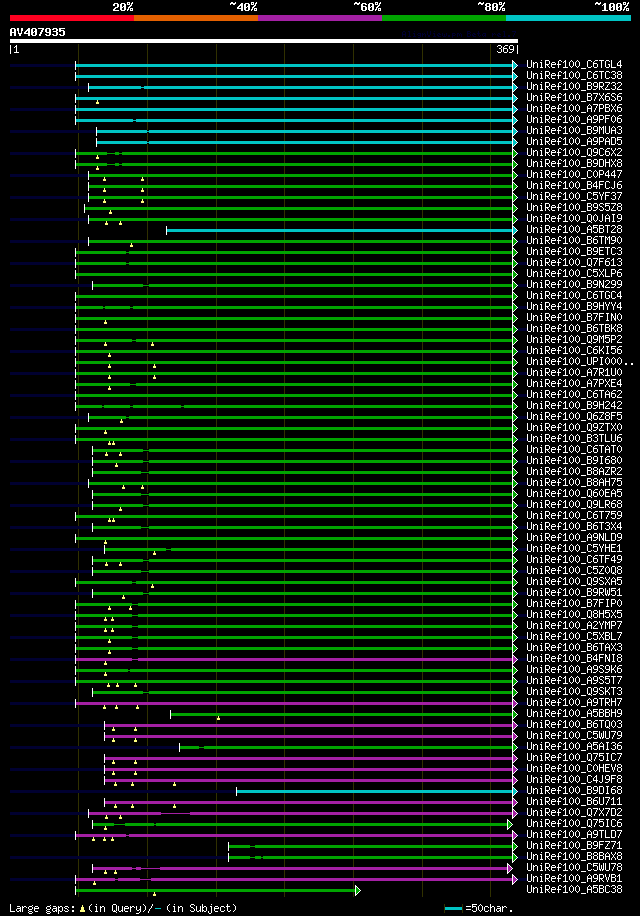Screen dimensions: 640x916
Task: Select label UniRef100_C5XLP6
Action: click(574, 273)
